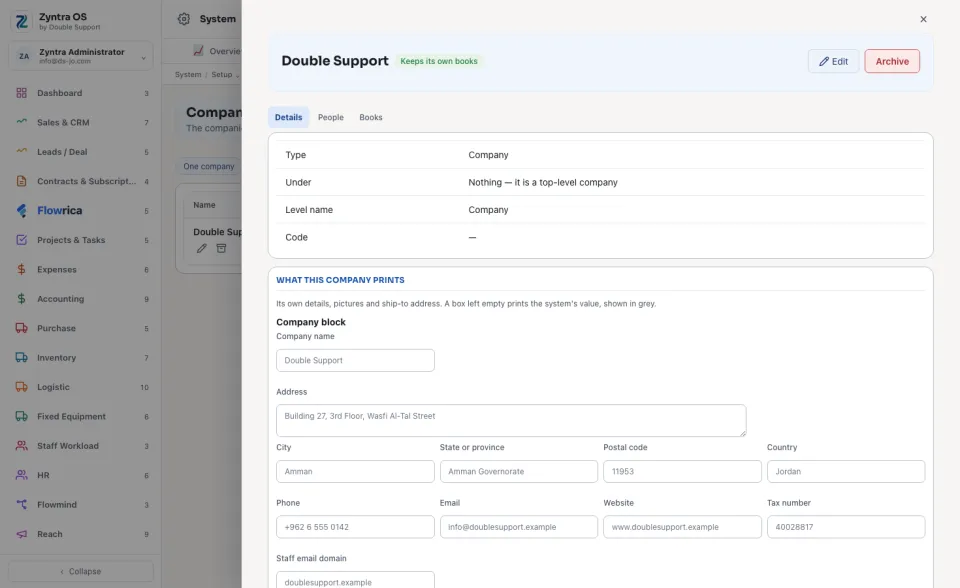Click the "Keeps its own books" badge
960x588 pixels.
click(439, 61)
